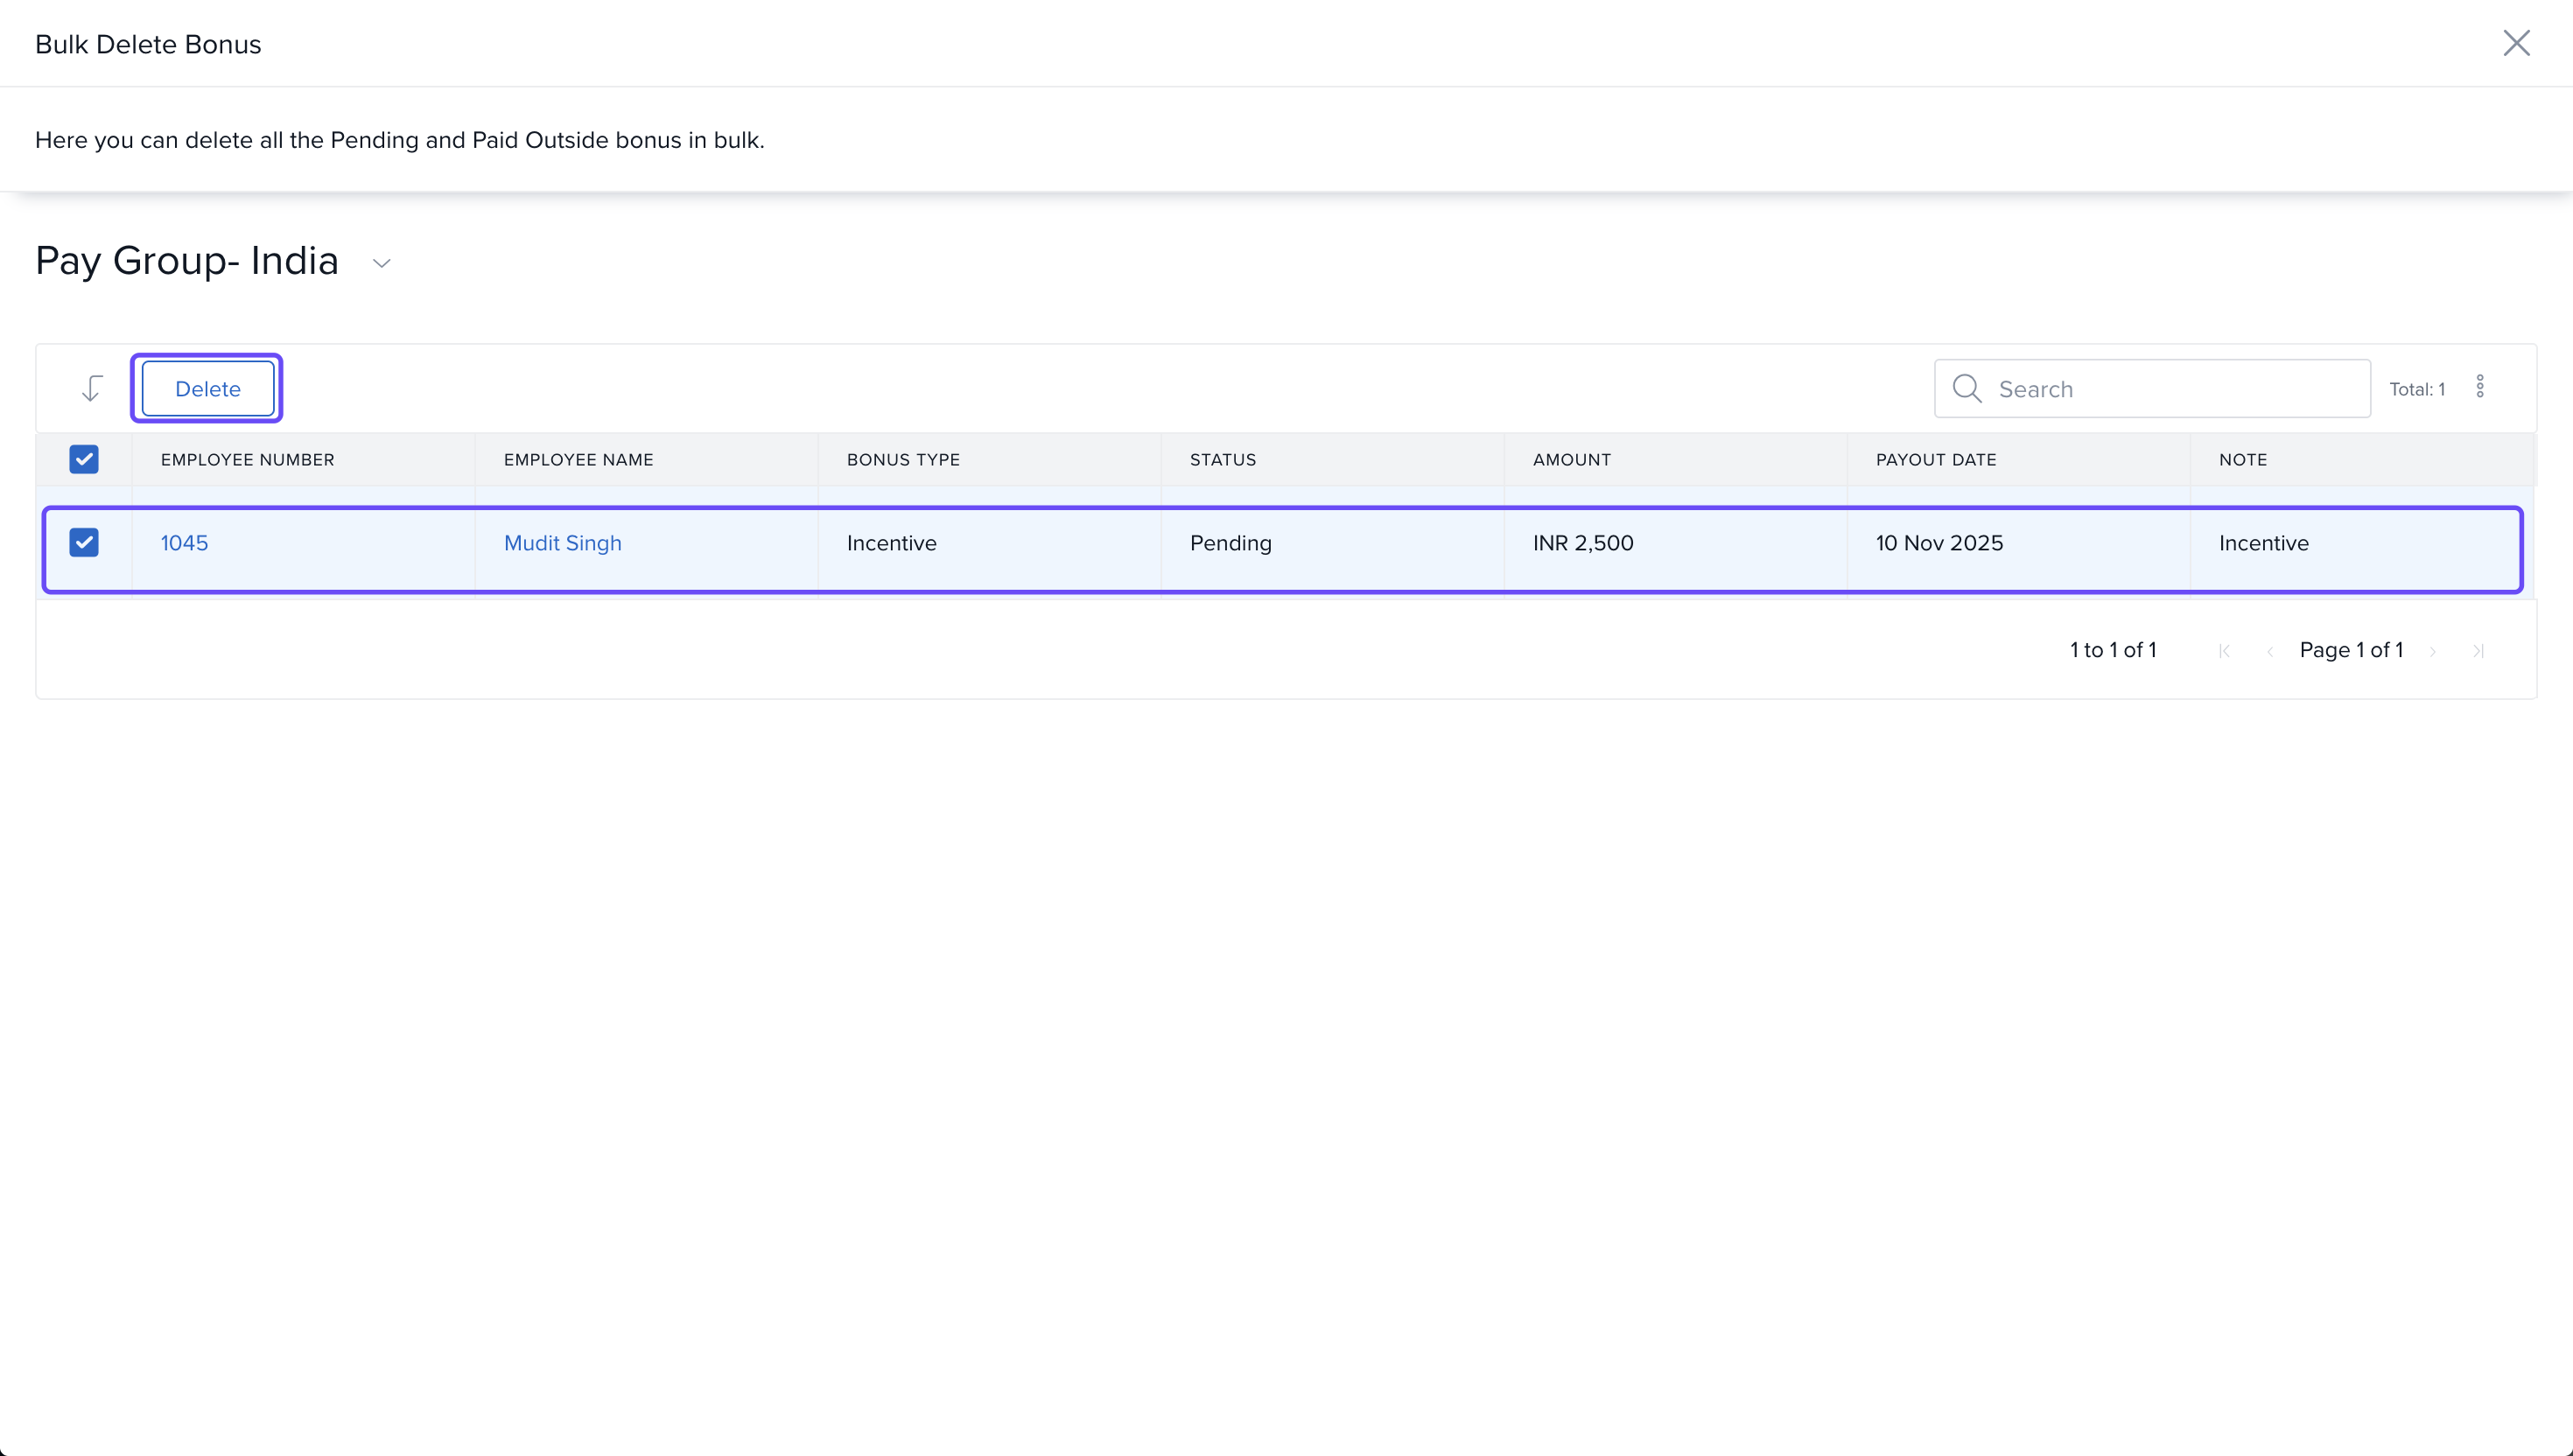This screenshot has width=2573, height=1456.
Task: Uncheck the select-all header checkbox
Action: [x=84, y=459]
